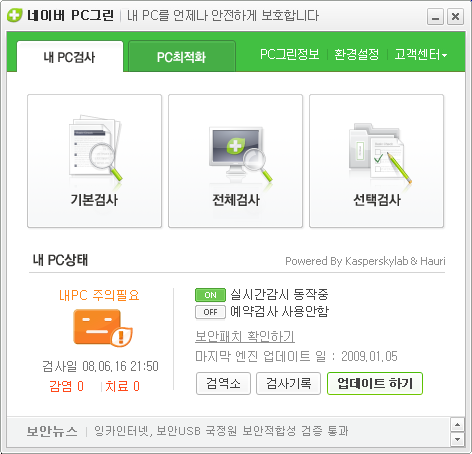The image size is (472, 454).
Task: Click the 기본검사 label text
Action: pos(94,200)
